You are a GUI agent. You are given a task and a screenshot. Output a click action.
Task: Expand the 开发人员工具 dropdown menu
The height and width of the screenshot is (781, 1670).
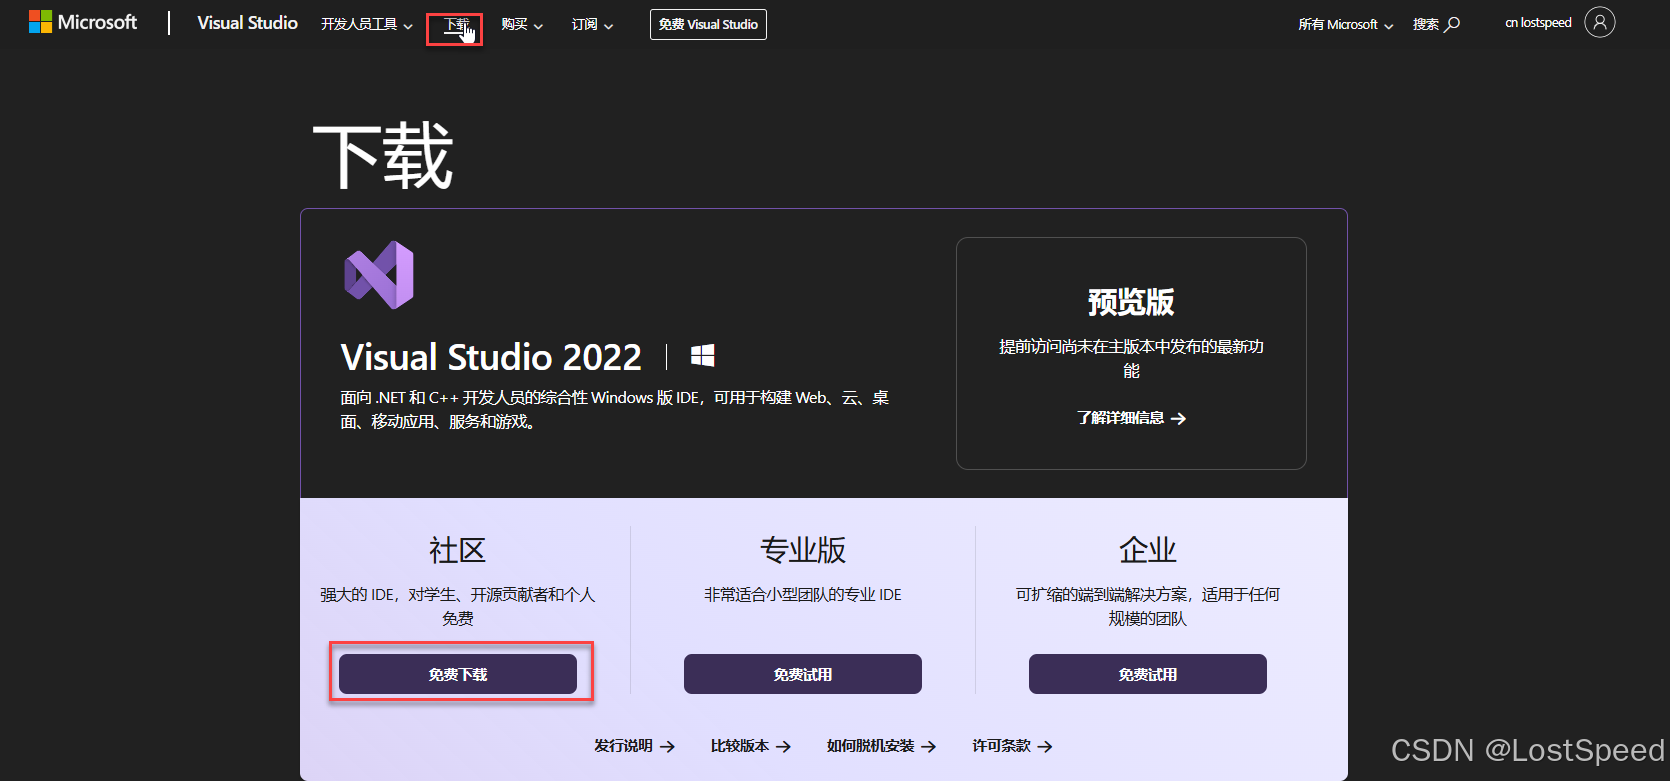pos(366,24)
